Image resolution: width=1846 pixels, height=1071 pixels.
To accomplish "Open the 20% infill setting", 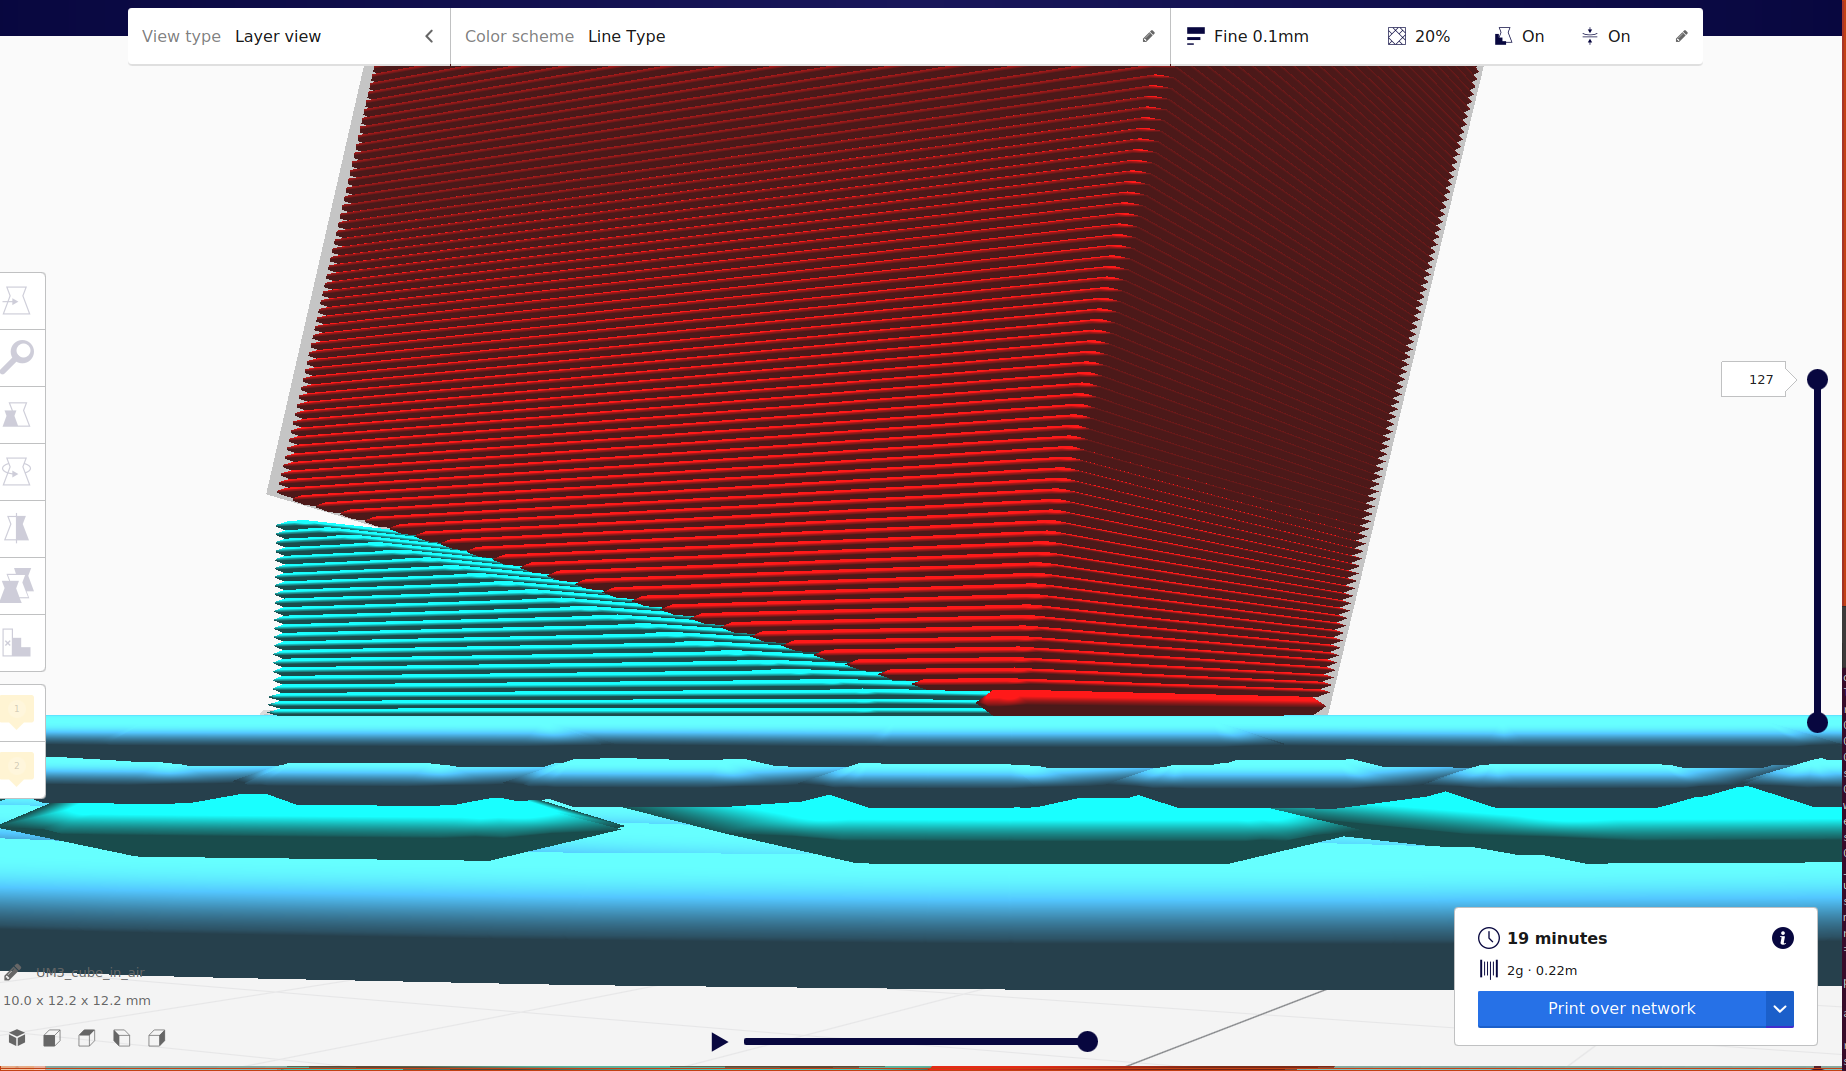I will (x=1419, y=36).
